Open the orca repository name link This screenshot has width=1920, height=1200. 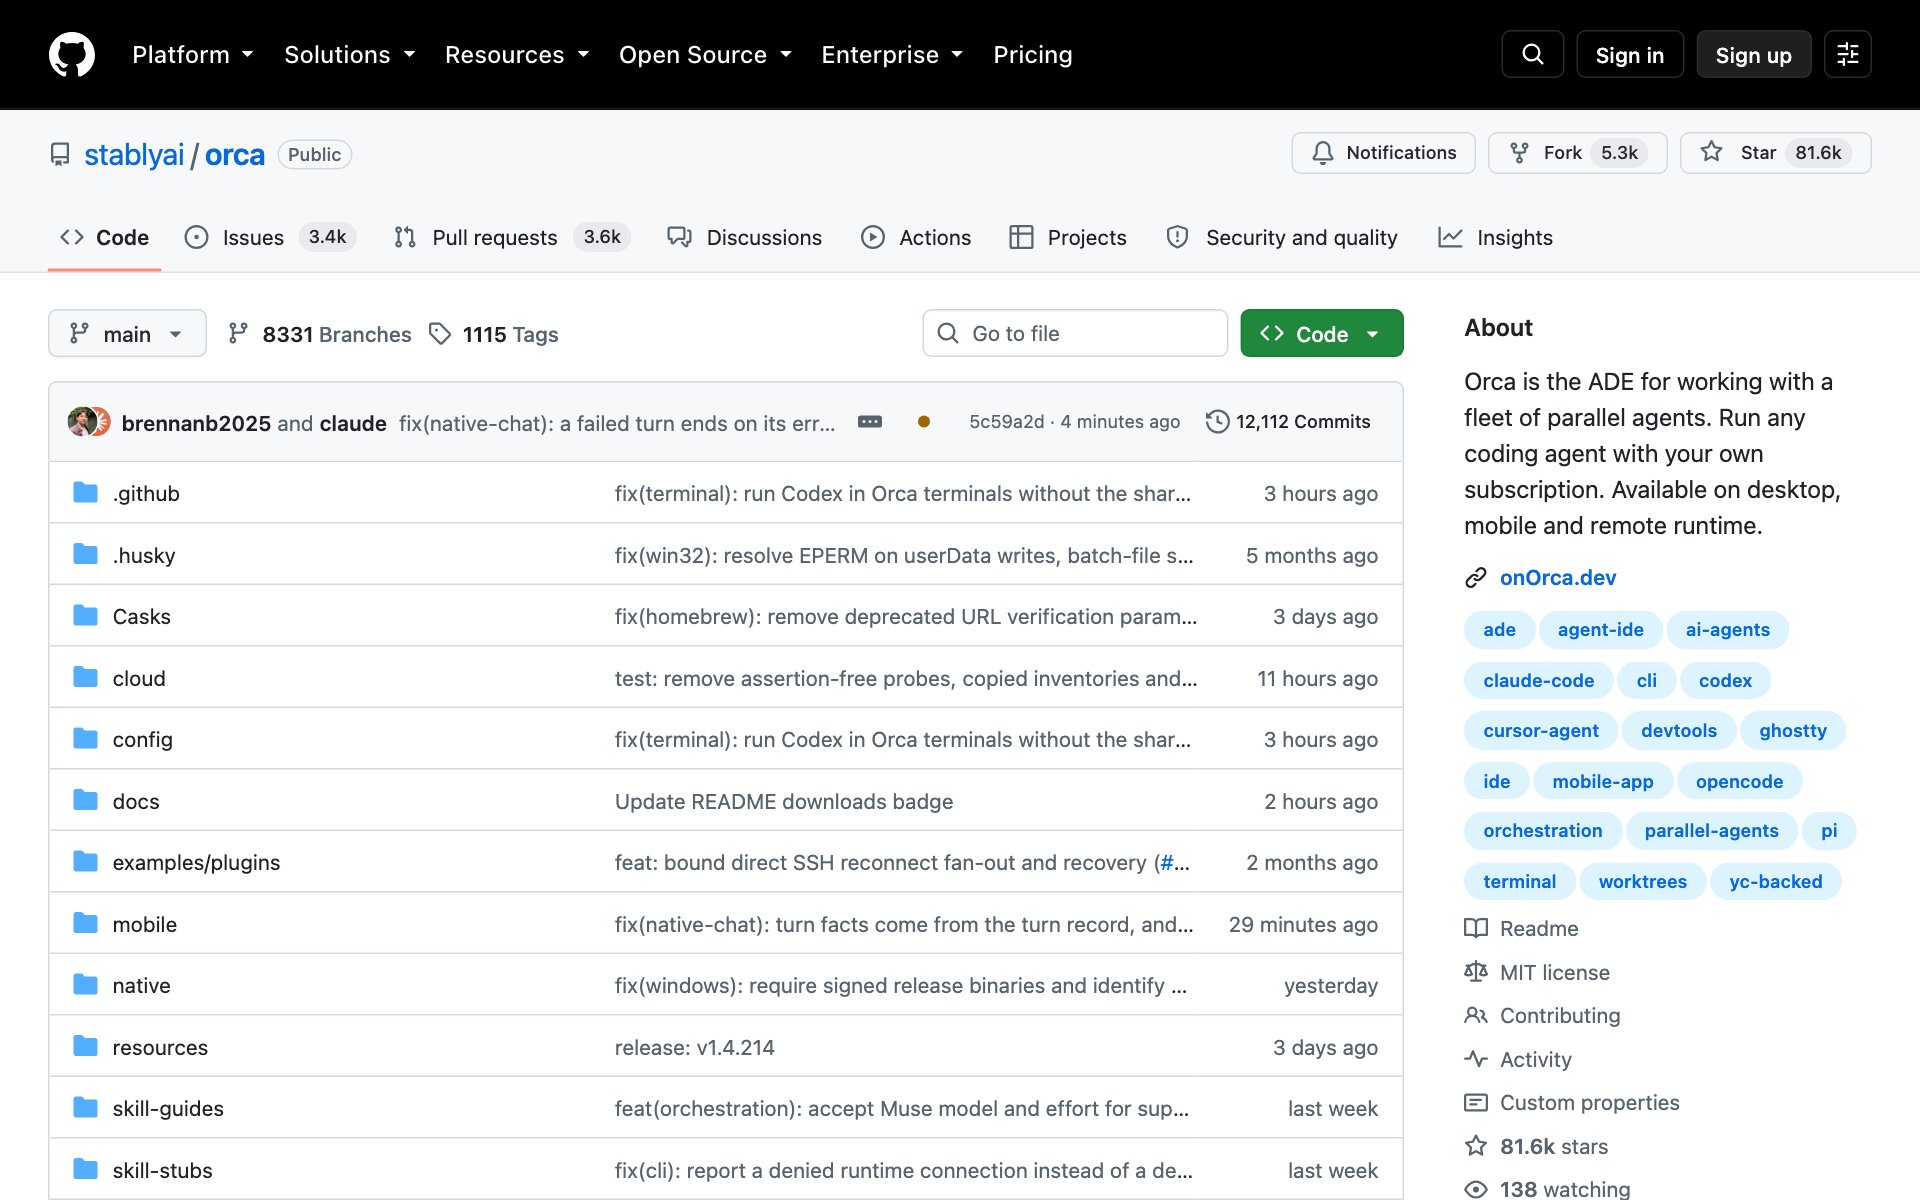(x=235, y=155)
